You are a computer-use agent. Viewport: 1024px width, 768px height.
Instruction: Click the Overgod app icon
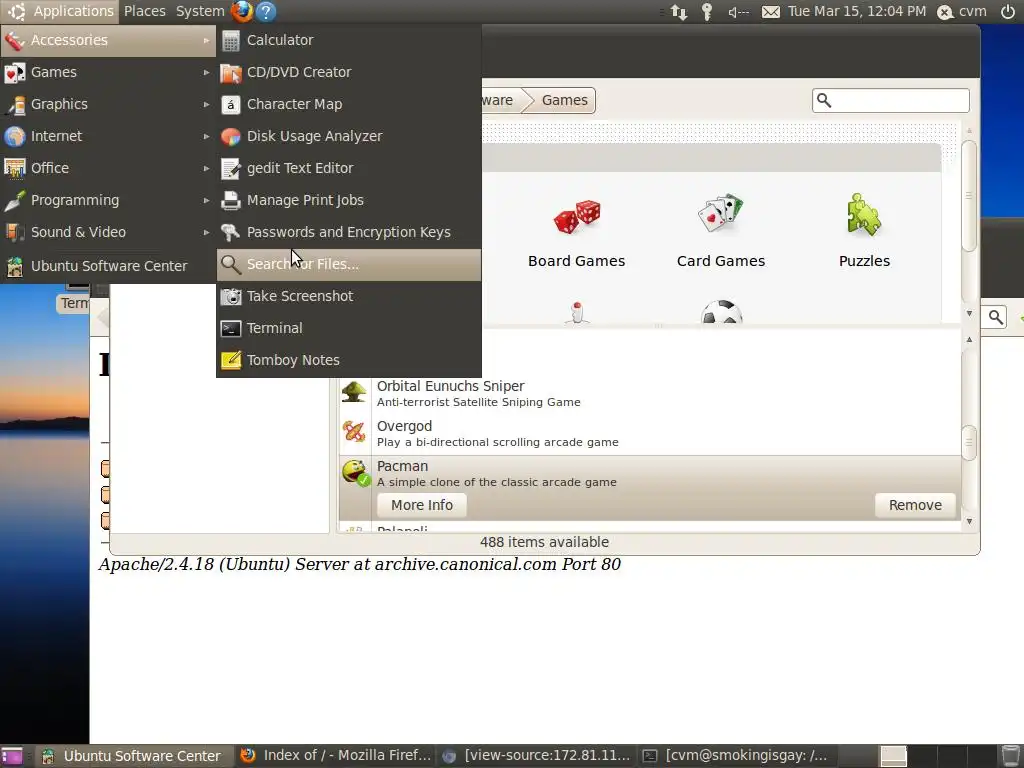tap(354, 432)
